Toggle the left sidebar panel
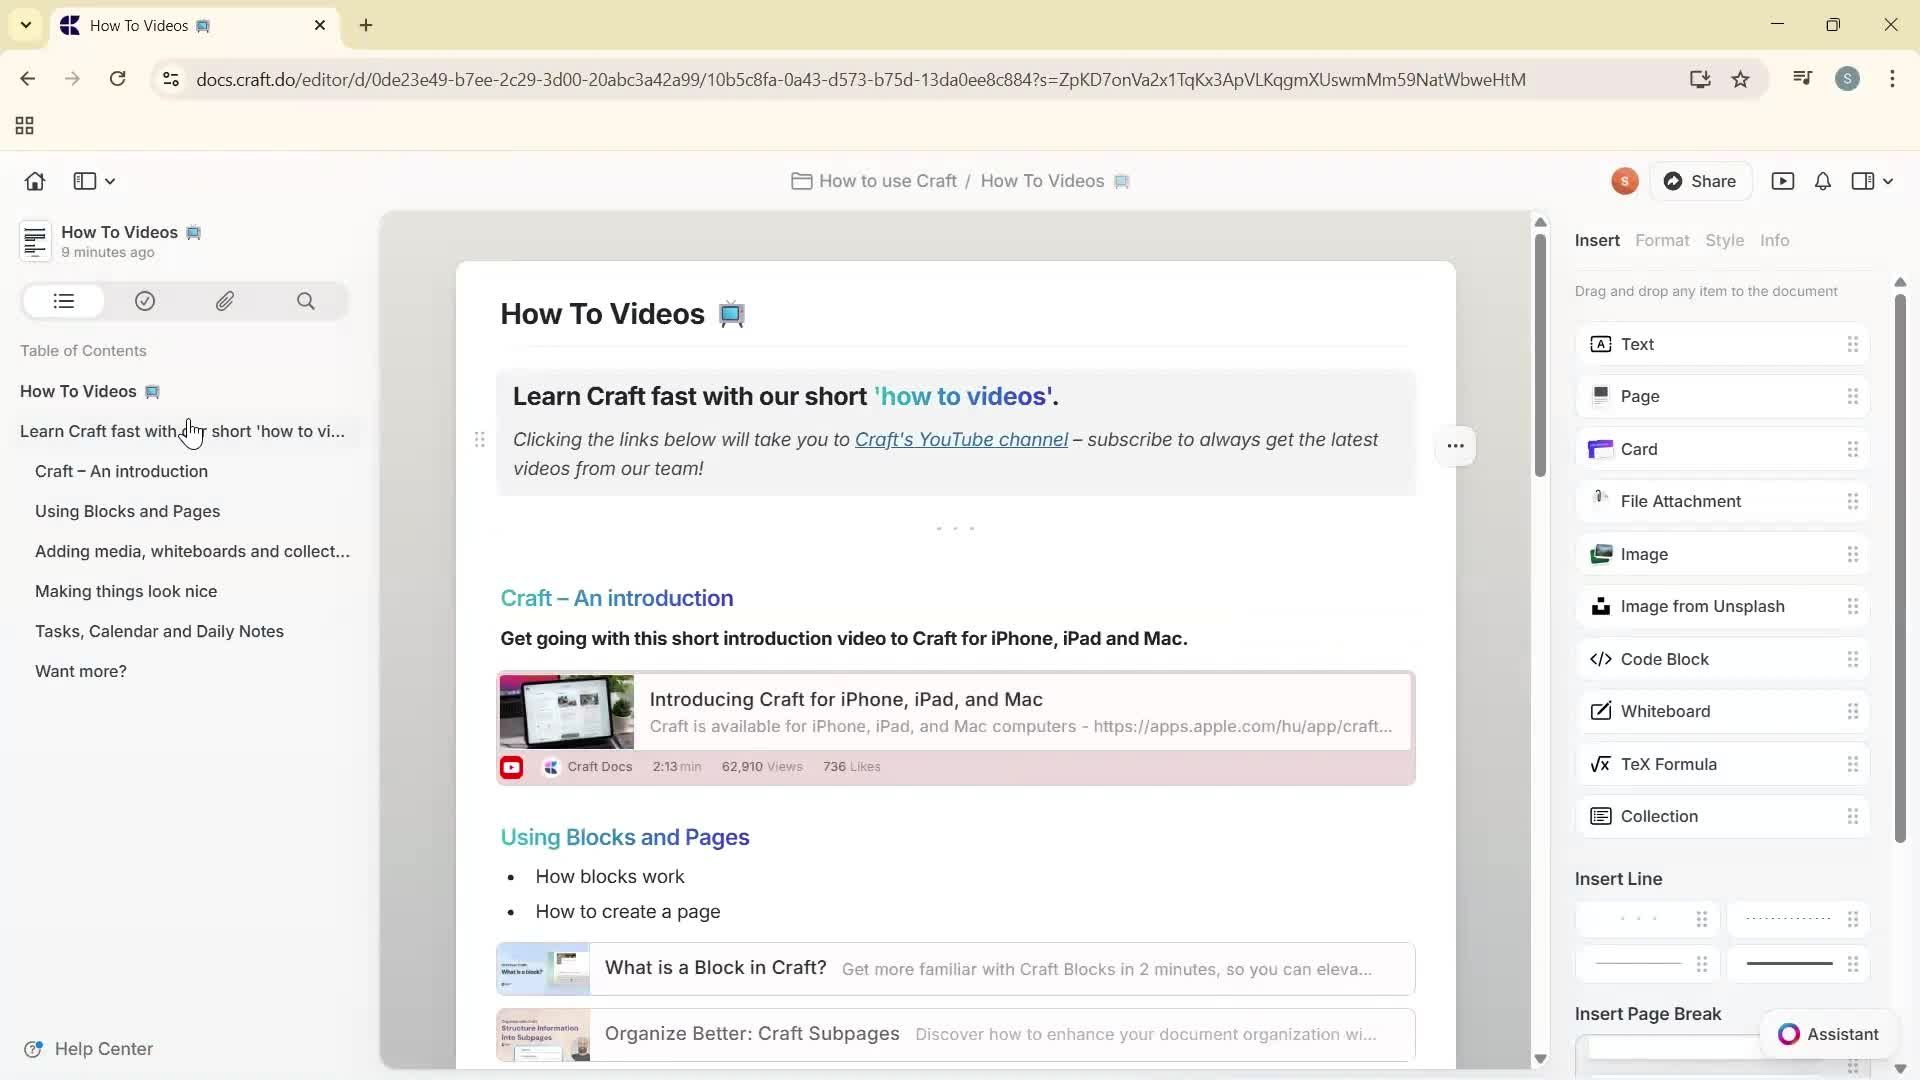 pos(84,181)
